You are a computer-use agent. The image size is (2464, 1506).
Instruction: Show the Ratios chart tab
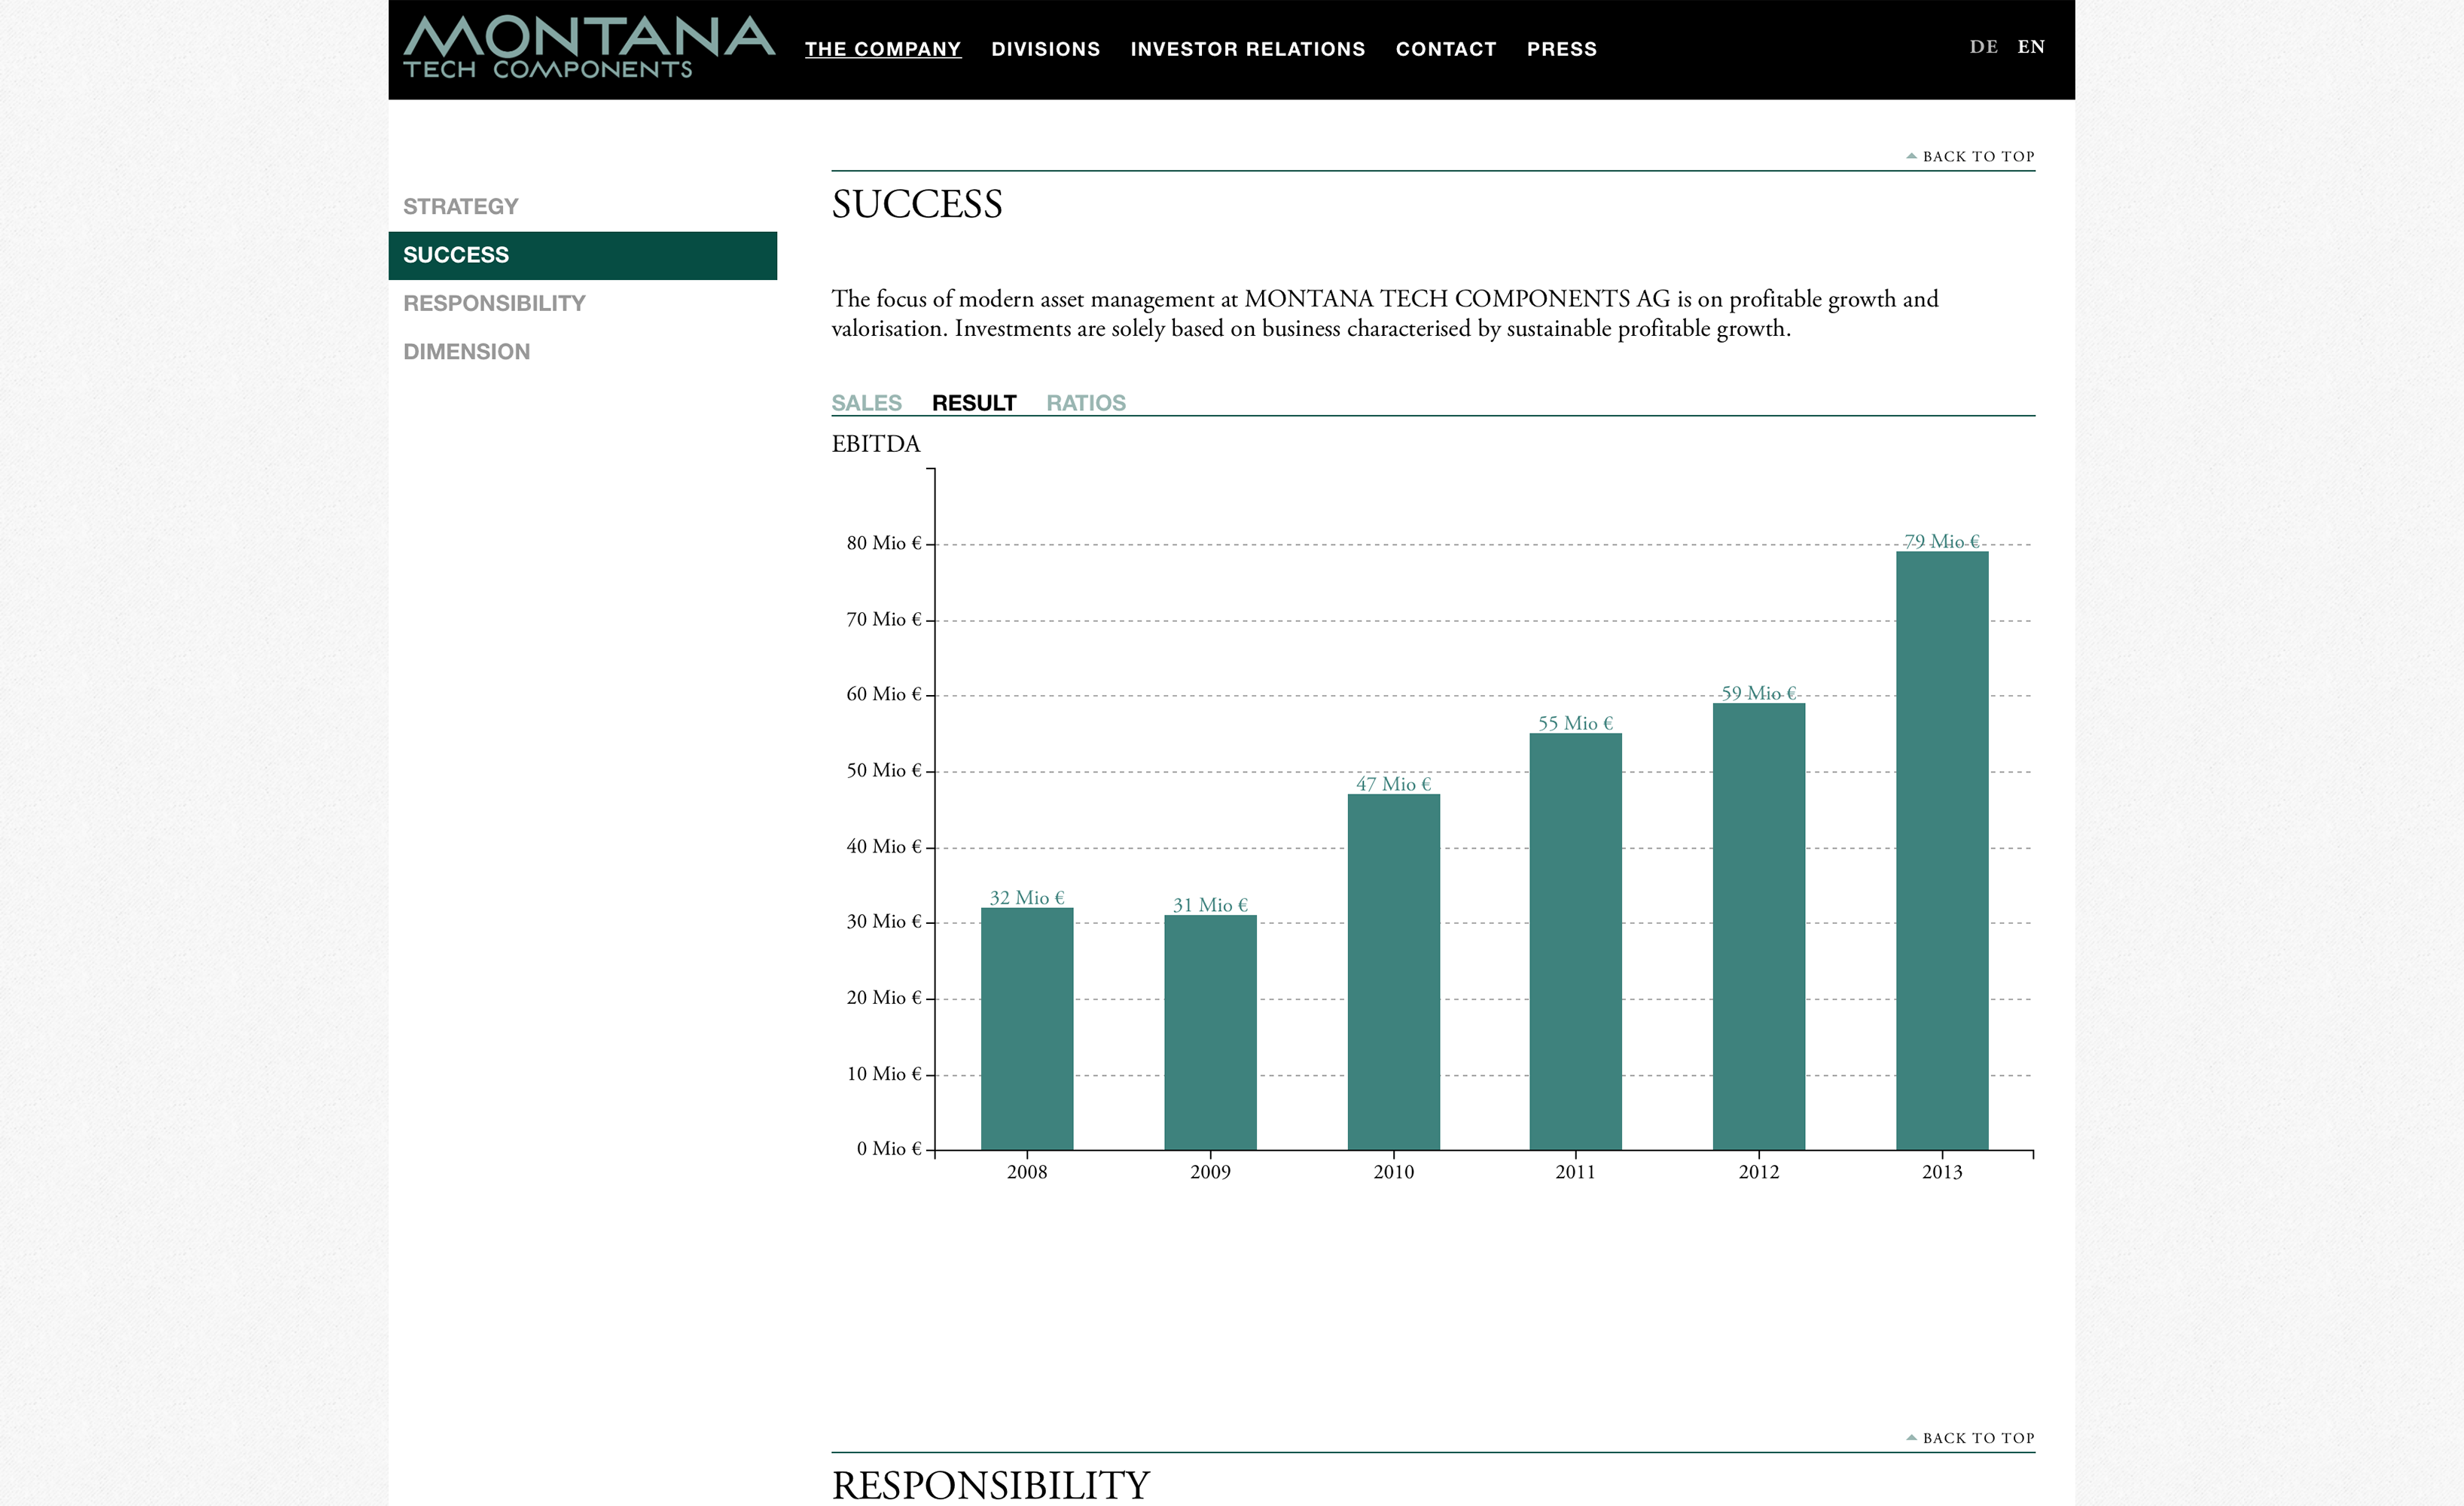1085,403
